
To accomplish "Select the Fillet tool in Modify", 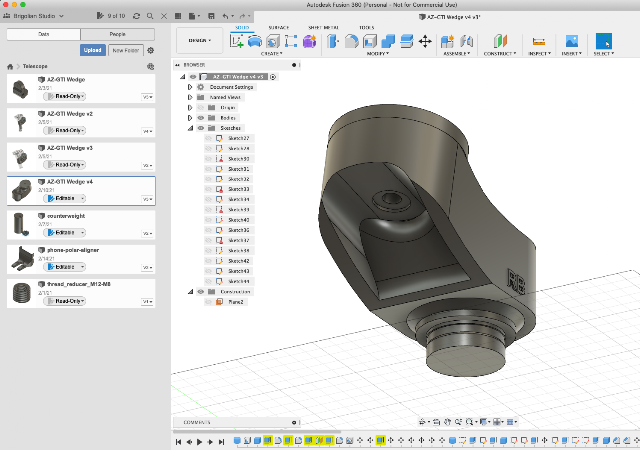I will (351, 41).
